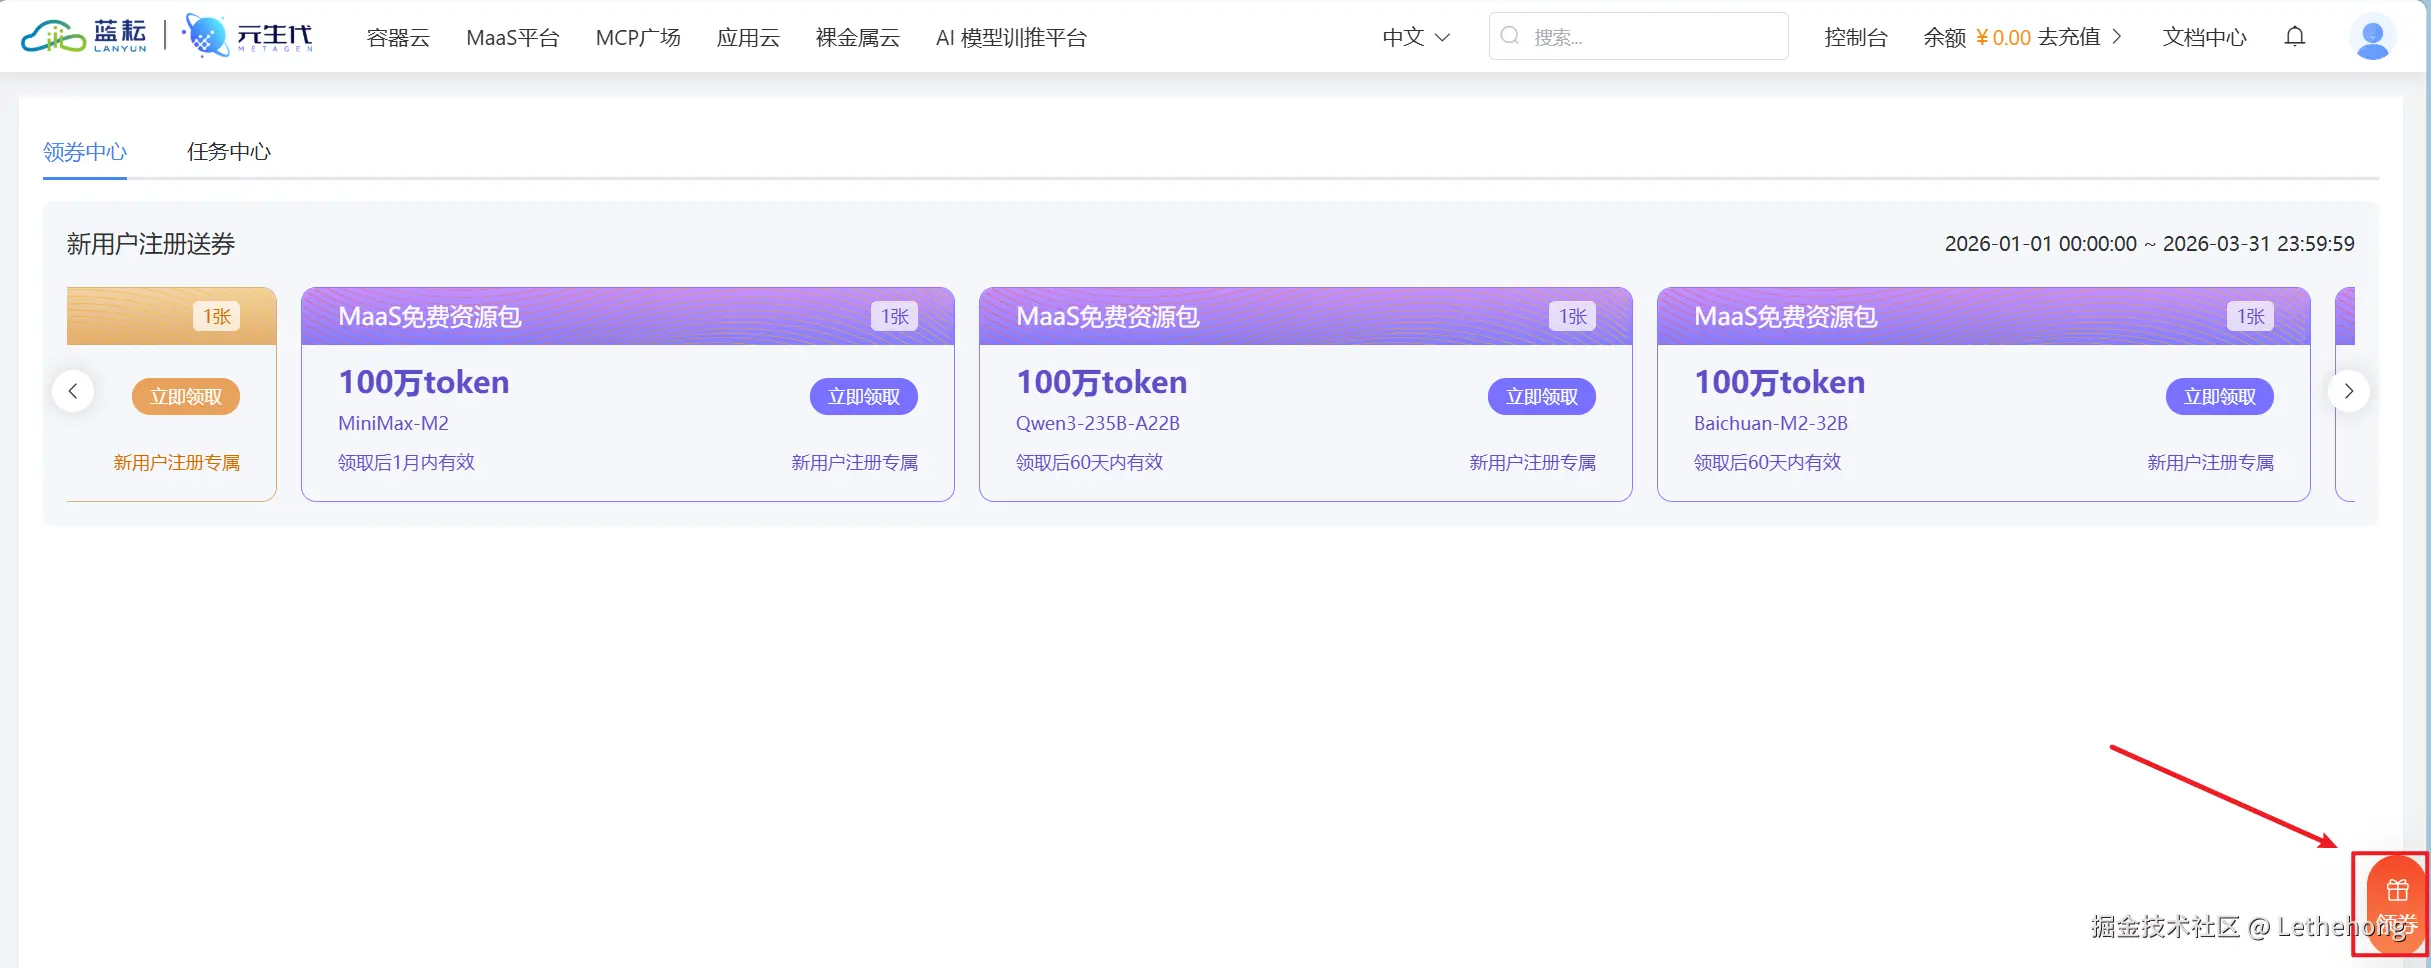This screenshot has width=2431, height=968.
Task: Open the MaaS平台 menu
Action: (513, 38)
